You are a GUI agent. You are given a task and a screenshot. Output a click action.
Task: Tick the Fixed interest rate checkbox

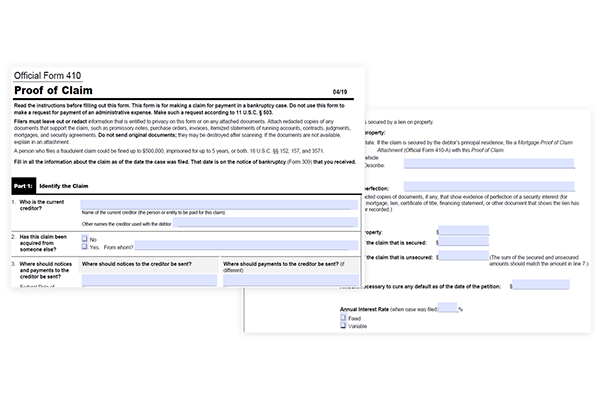pos(343,317)
